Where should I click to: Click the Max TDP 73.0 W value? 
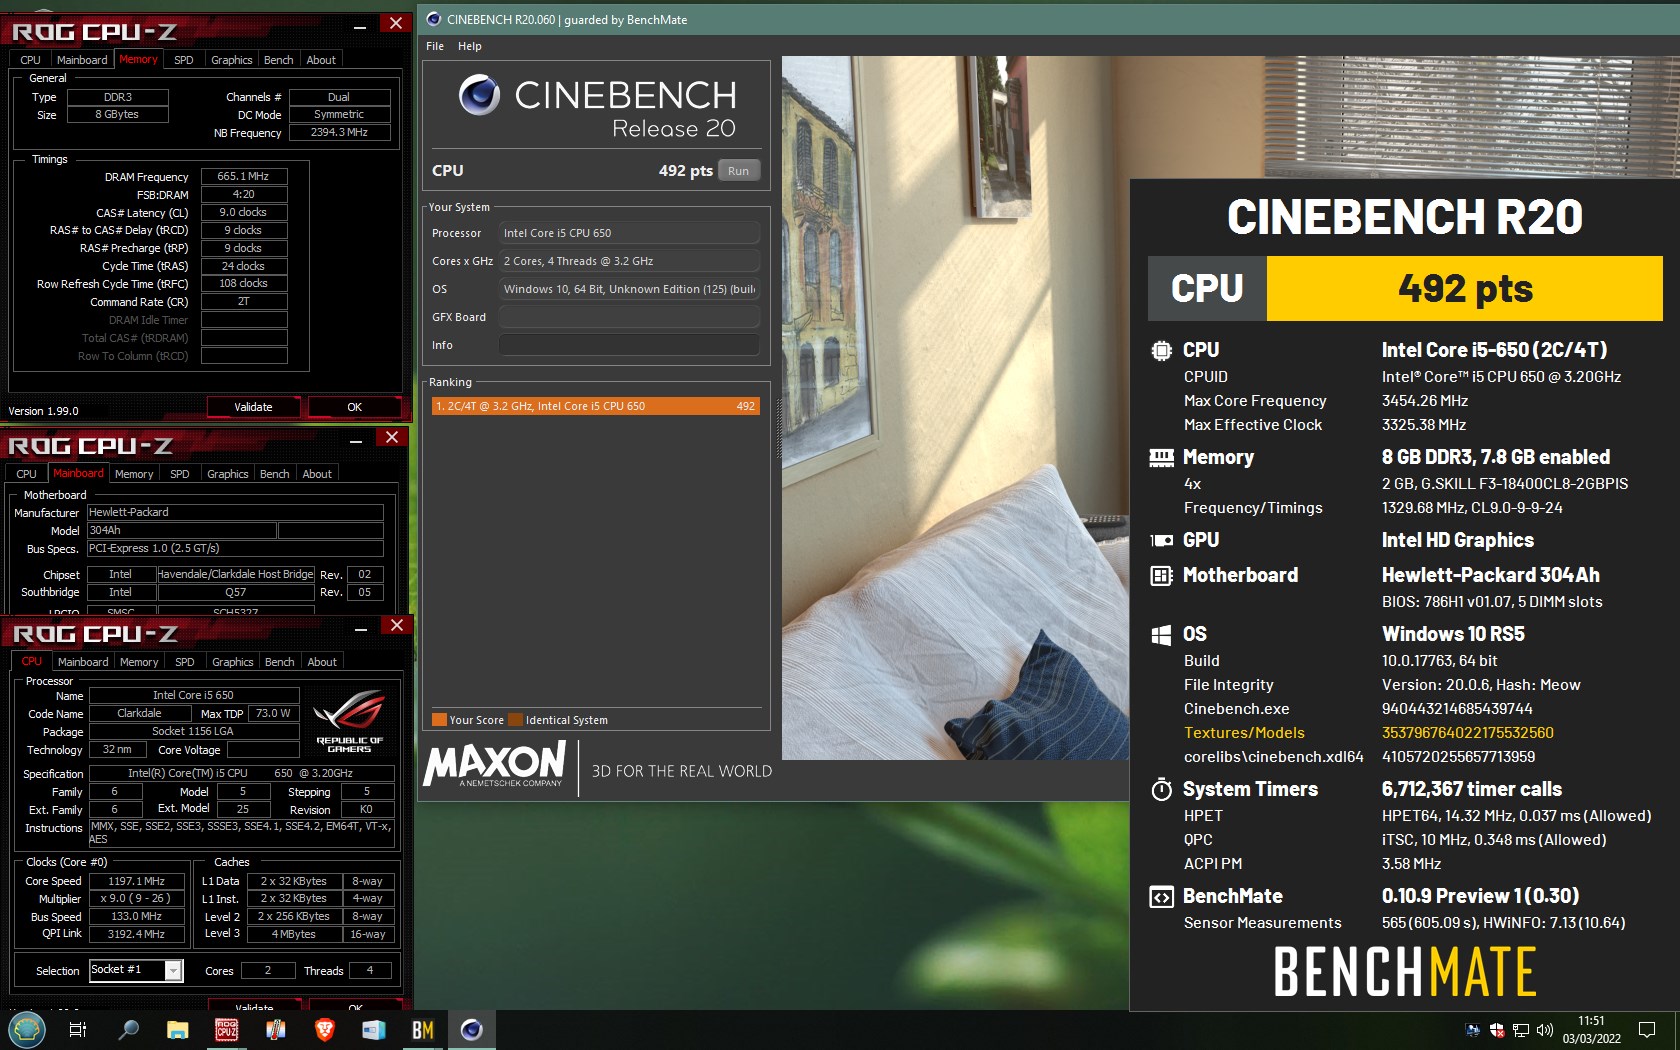[x=273, y=713]
